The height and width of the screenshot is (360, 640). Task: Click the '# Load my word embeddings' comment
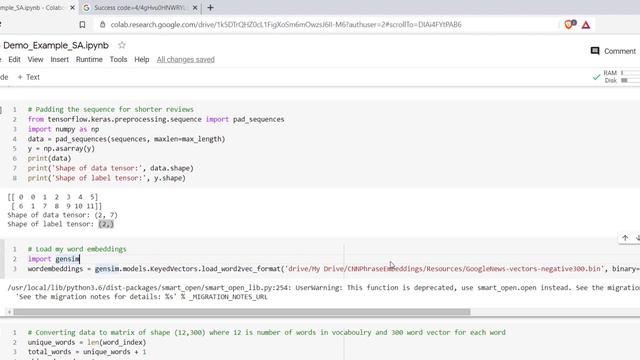click(x=77, y=249)
